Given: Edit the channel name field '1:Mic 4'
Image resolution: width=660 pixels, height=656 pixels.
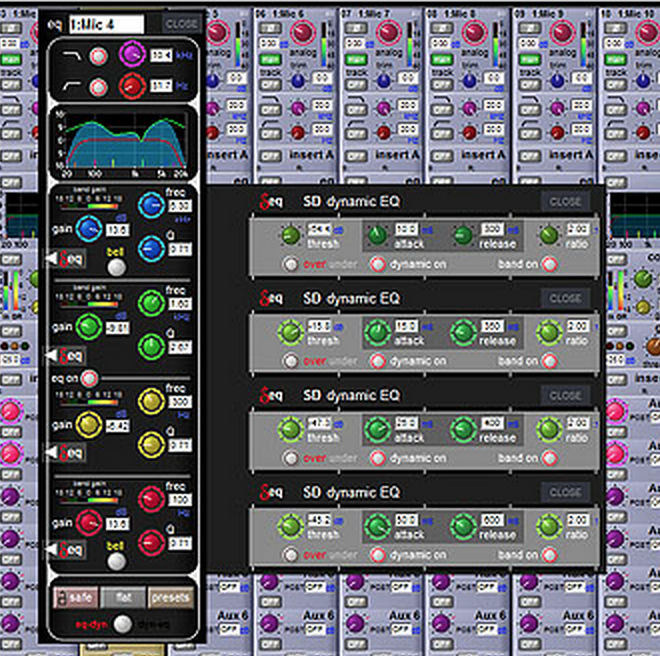Looking at the screenshot, I should pyautogui.click(x=106, y=24).
